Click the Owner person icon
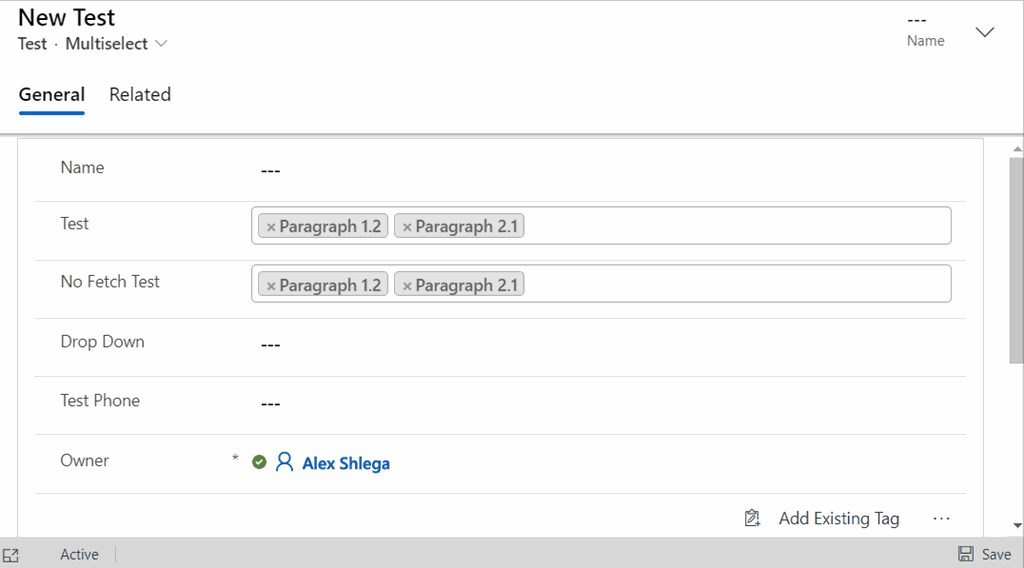This screenshot has height=568, width=1024. pyautogui.click(x=284, y=462)
